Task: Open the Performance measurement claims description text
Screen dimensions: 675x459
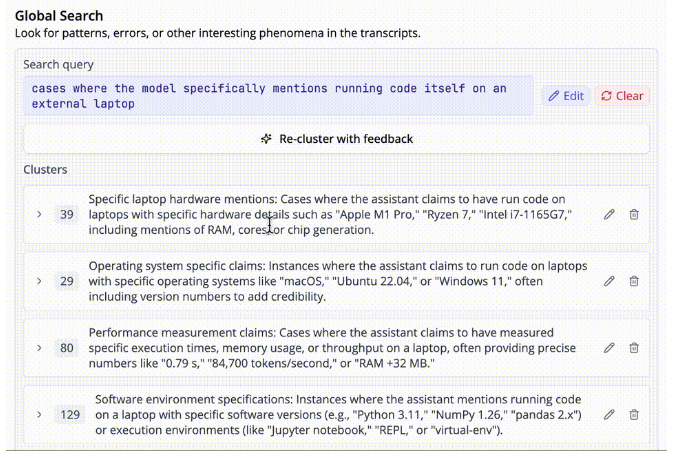Action: [332, 348]
